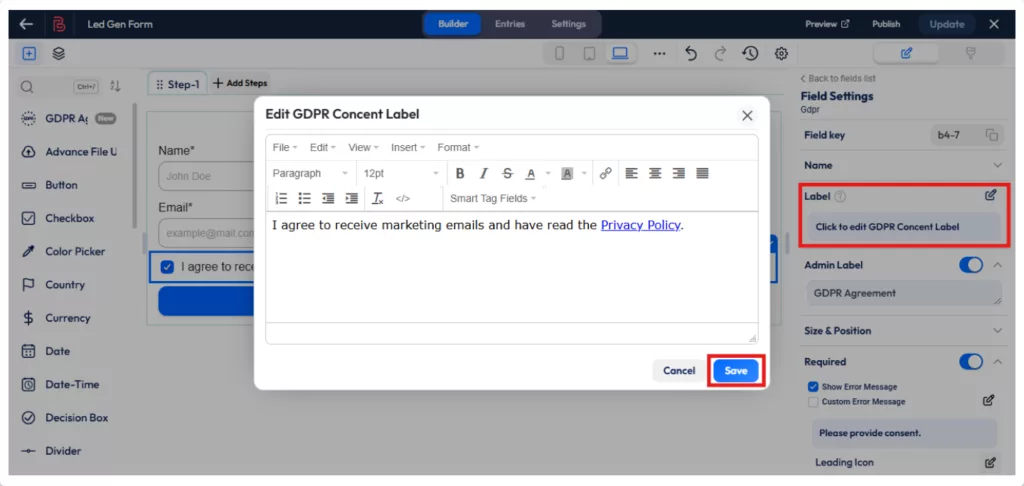This screenshot has height=486, width=1024.
Task: Uncheck Show Error Message
Action: (x=813, y=387)
